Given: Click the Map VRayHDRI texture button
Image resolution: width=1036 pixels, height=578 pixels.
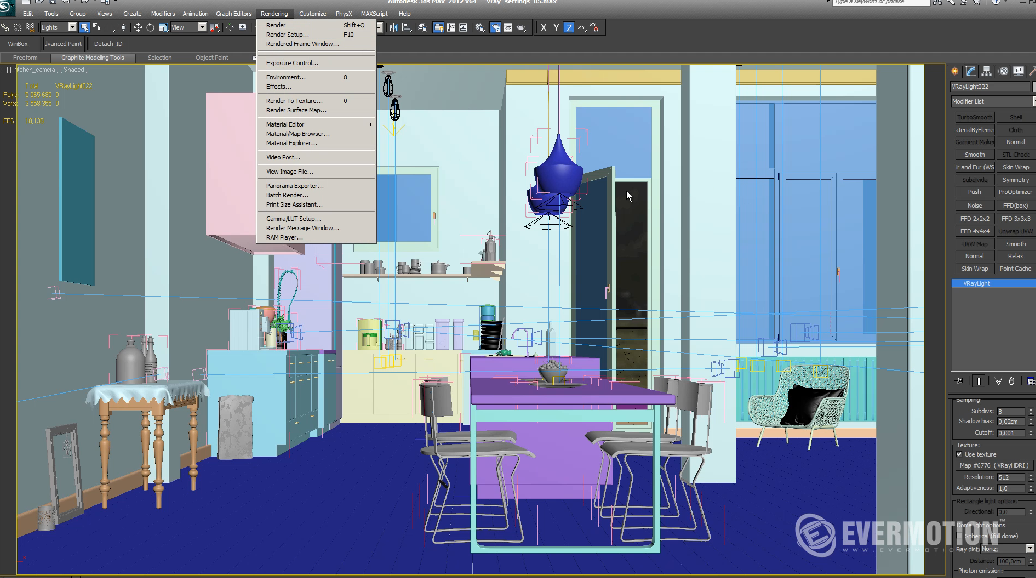Looking at the screenshot, I should 992,466.
